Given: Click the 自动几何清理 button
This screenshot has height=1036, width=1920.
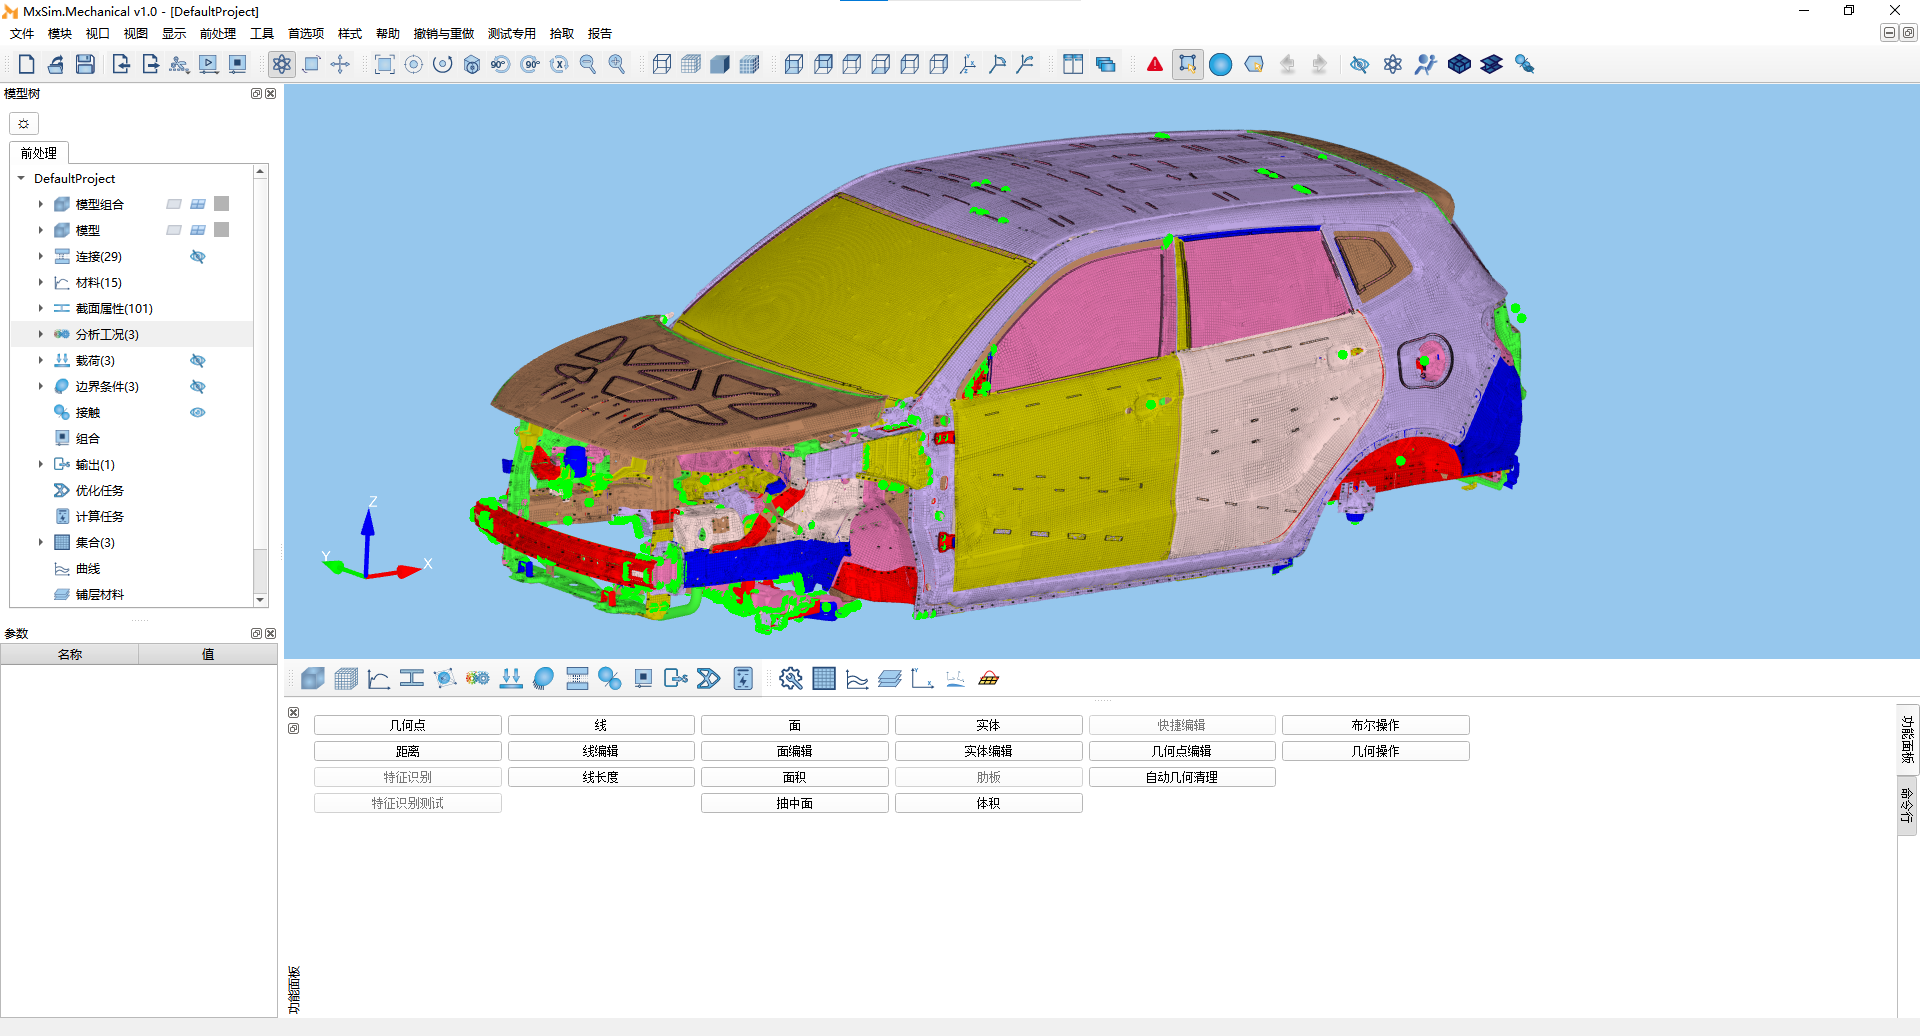Looking at the screenshot, I should (1181, 777).
